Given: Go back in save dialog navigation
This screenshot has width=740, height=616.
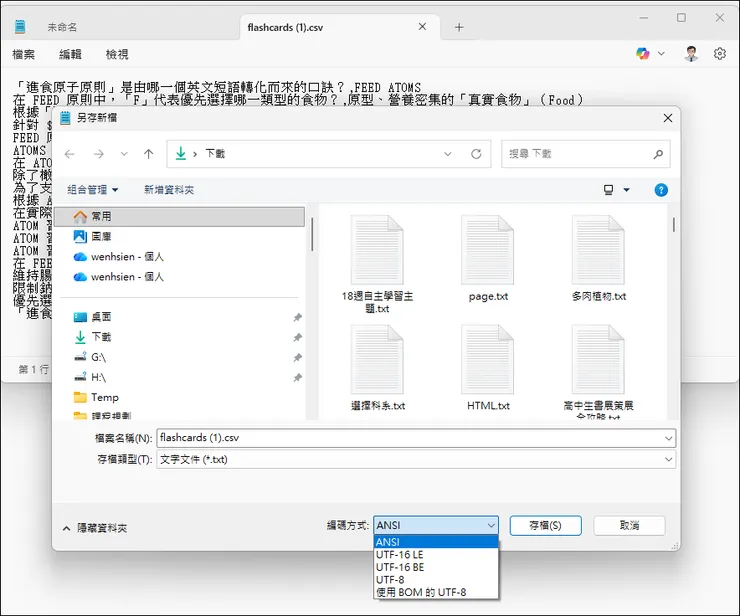Looking at the screenshot, I should 70,154.
